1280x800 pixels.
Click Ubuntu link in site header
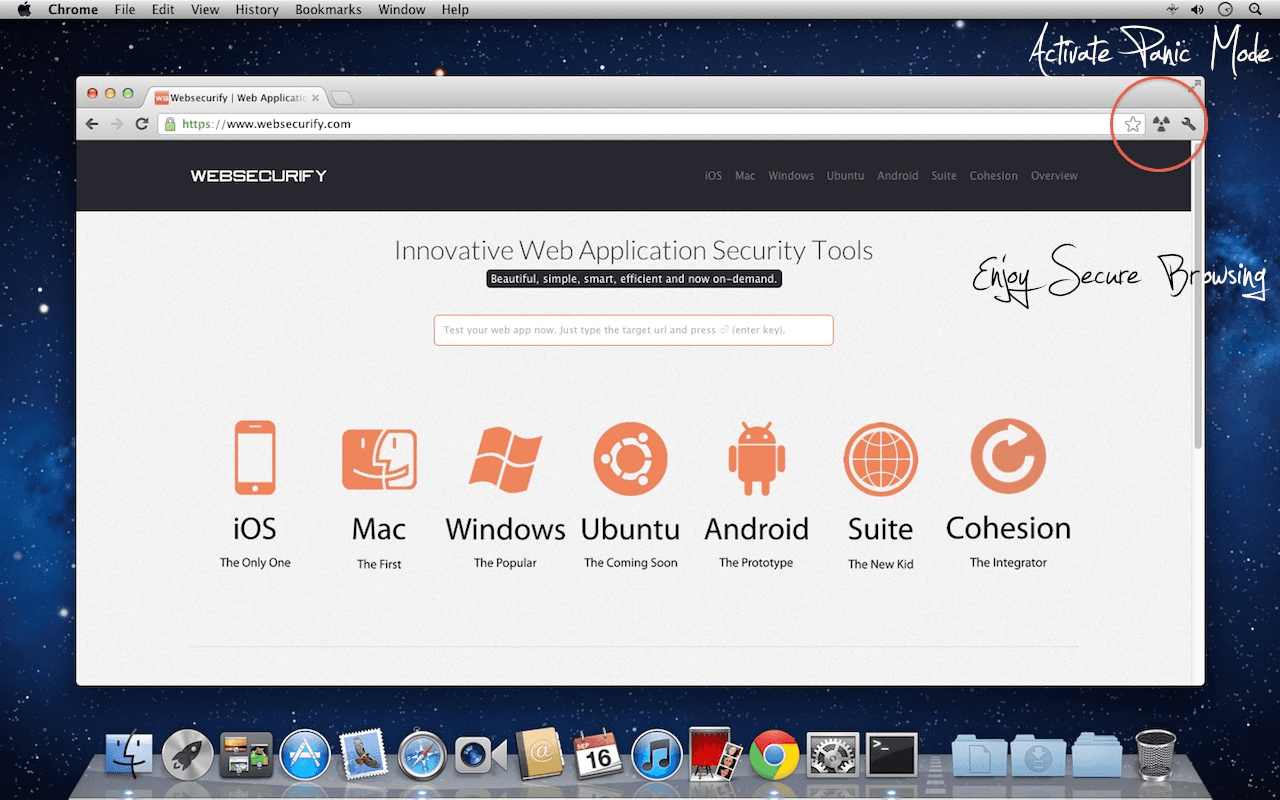845,176
